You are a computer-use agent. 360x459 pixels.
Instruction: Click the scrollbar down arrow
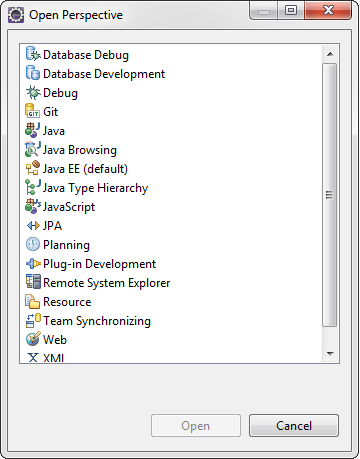click(x=330, y=354)
